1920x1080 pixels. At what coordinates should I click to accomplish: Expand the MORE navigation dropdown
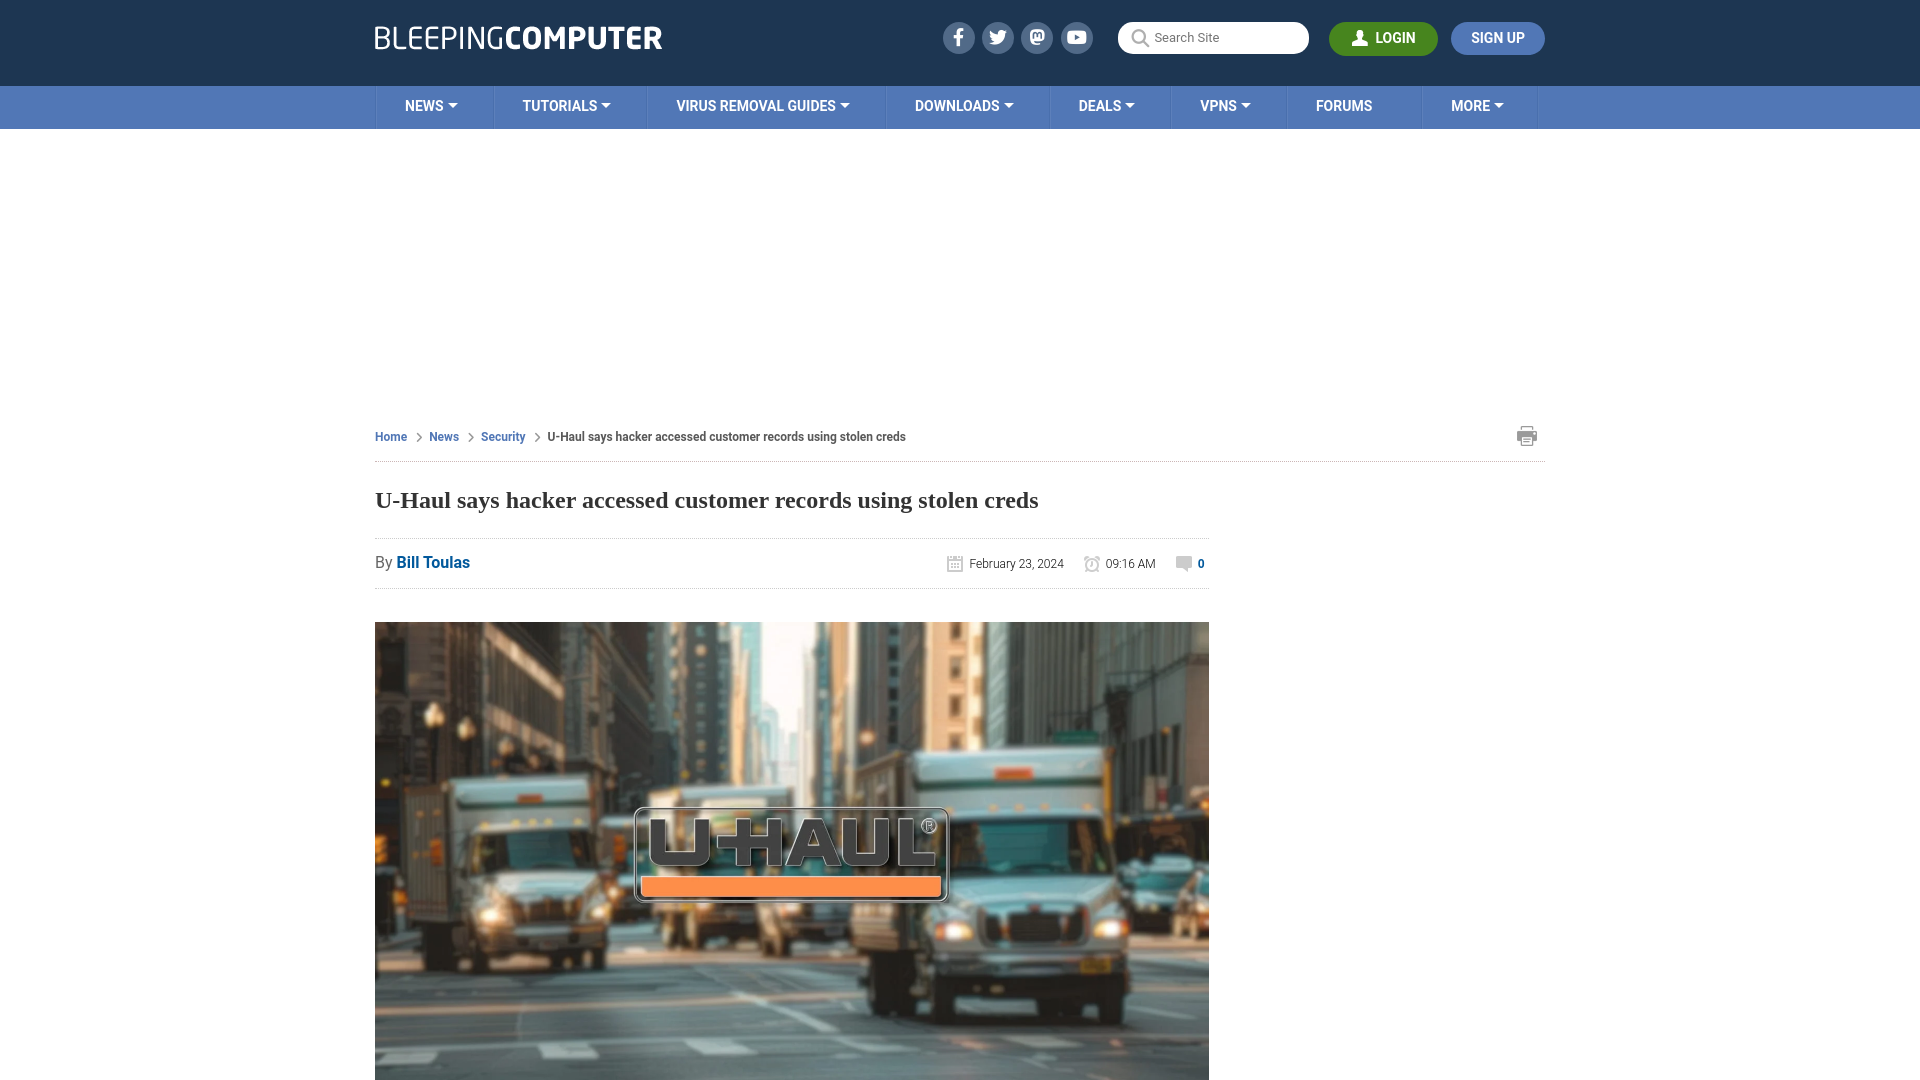click(x=1476, y=105)
